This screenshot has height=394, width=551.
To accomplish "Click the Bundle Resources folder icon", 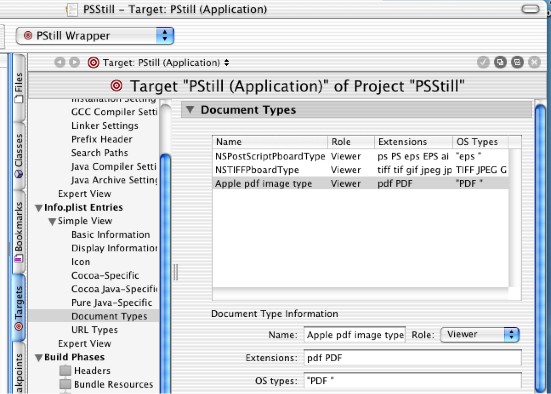I will (x=65, y=384).
